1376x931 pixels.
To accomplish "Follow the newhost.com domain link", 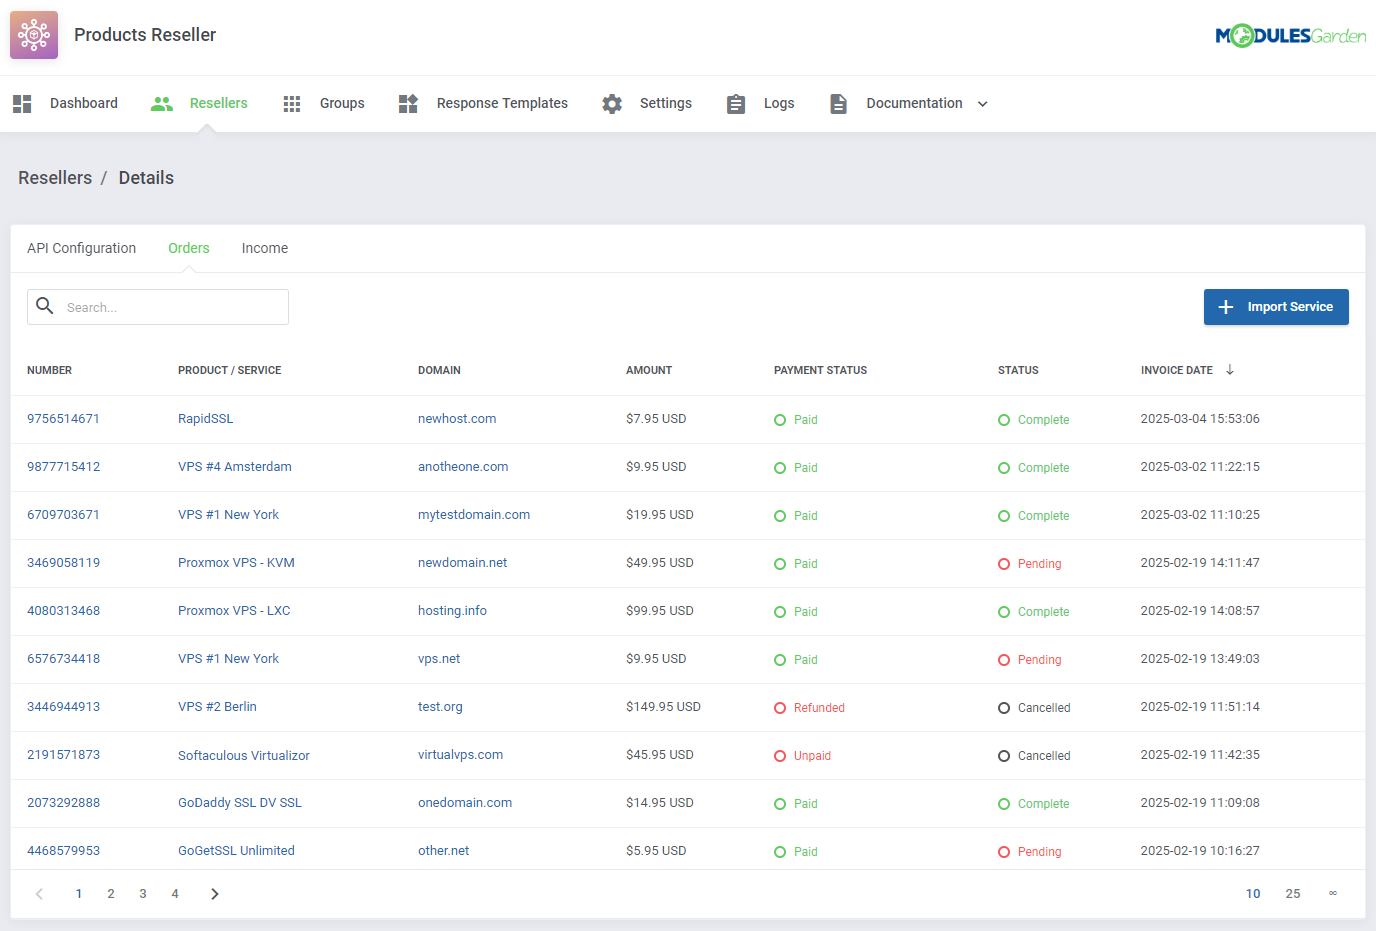I will [457, 419].
